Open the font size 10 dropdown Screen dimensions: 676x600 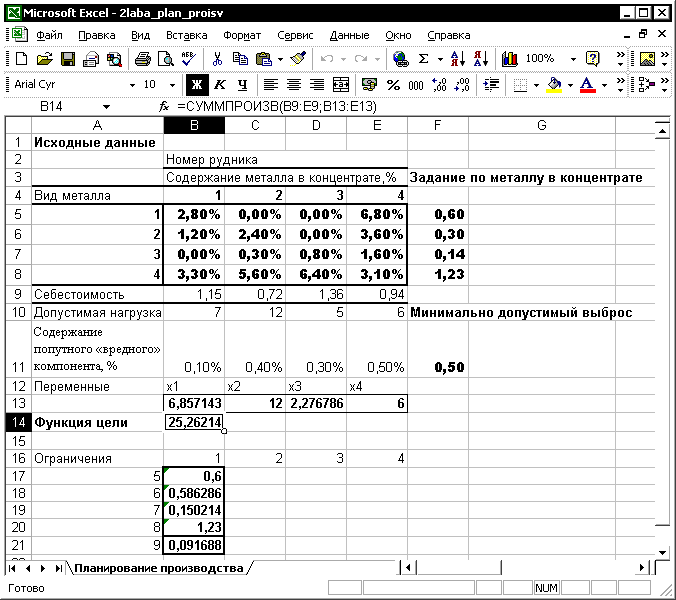click(x=172, y=85)
